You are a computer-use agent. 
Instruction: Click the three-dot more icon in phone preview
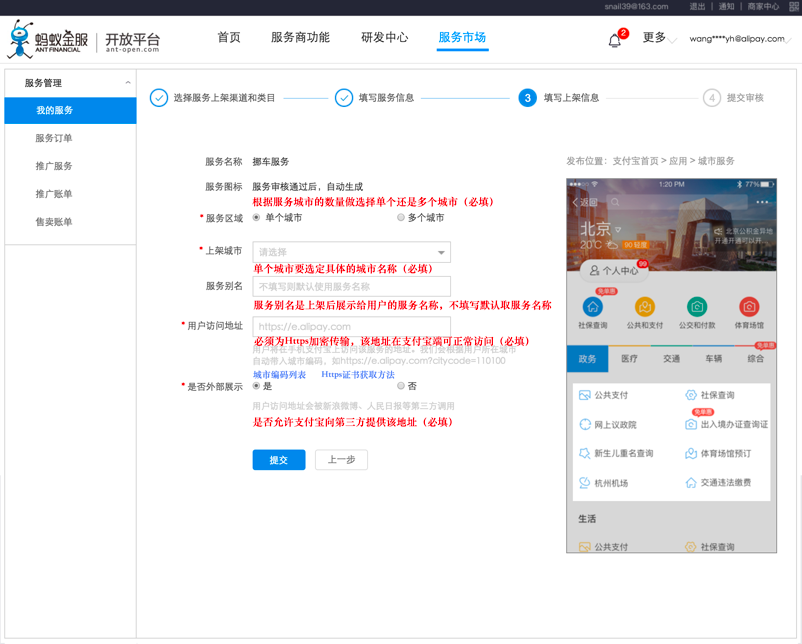pos(762,202)
